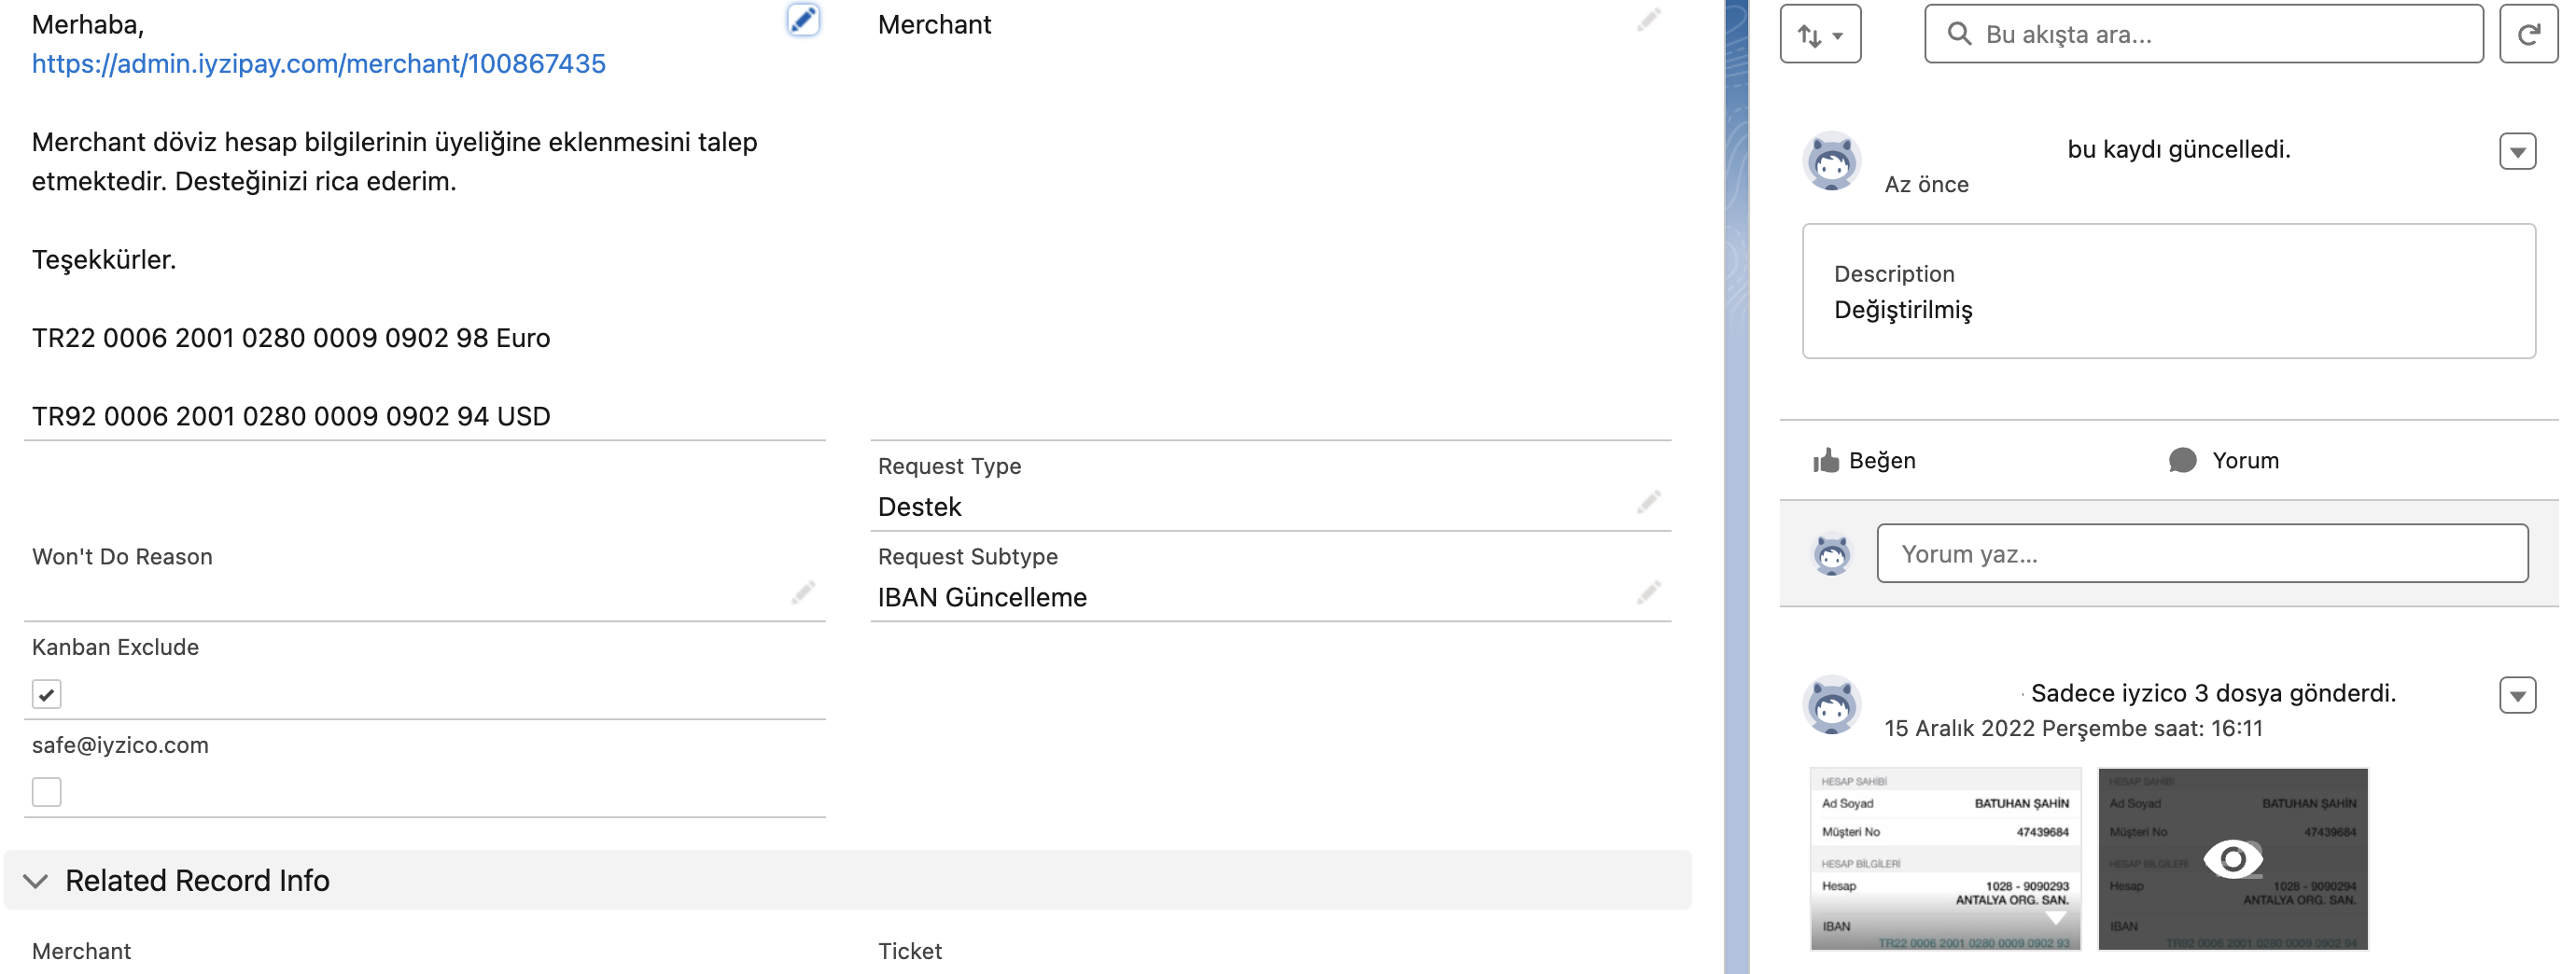
Task: Open actions menu for 3-file post
Action: (2517, 695)
